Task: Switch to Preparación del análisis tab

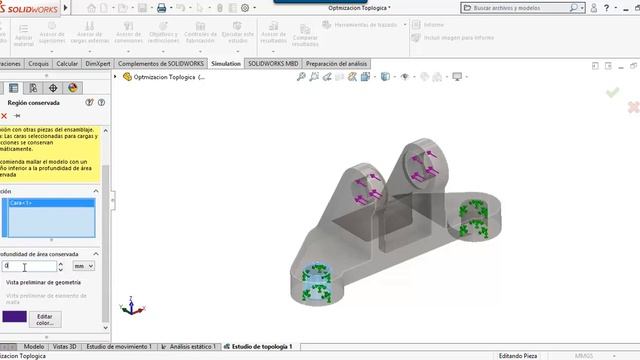Action: (336, 64)
